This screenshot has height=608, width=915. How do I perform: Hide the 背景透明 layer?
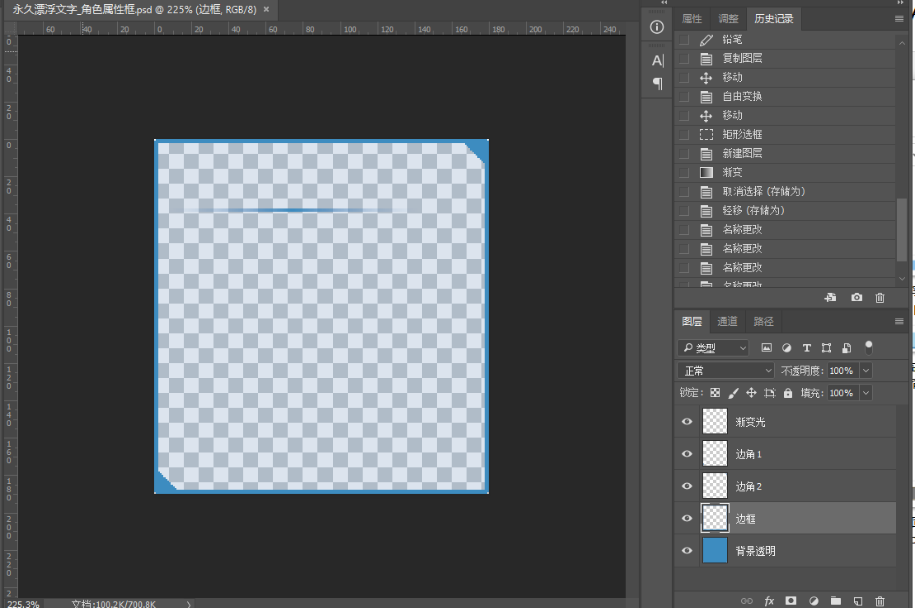pos(687,551)
